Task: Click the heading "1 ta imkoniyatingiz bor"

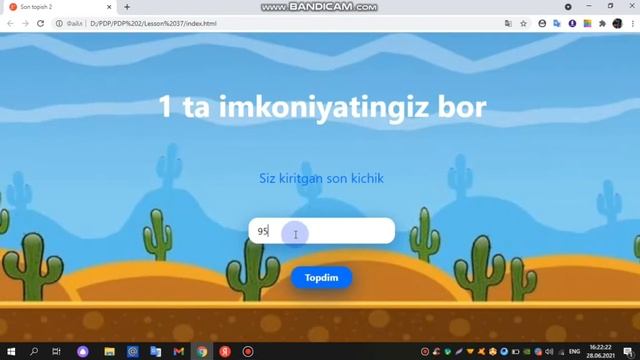Action: click(x=322, y=107)
